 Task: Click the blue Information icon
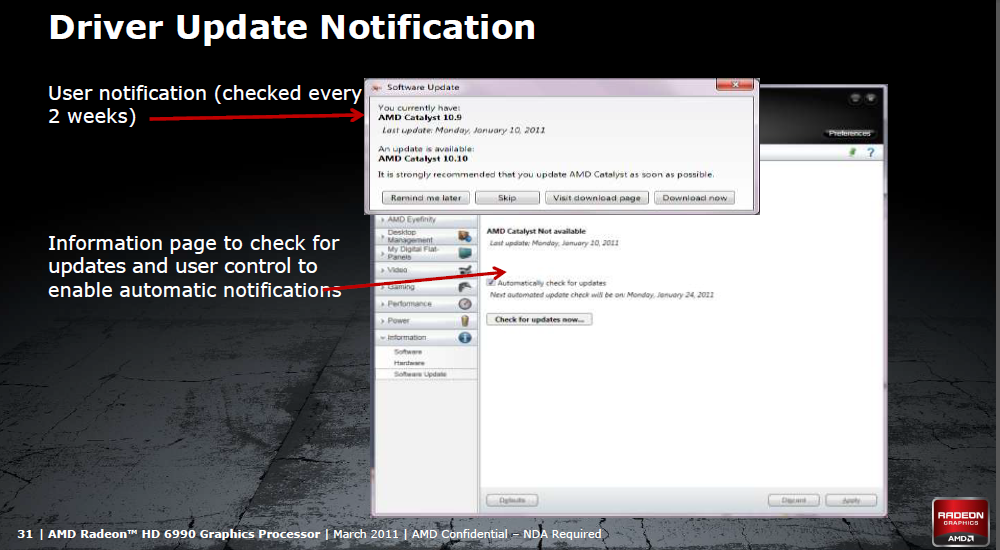coord(464,338)
